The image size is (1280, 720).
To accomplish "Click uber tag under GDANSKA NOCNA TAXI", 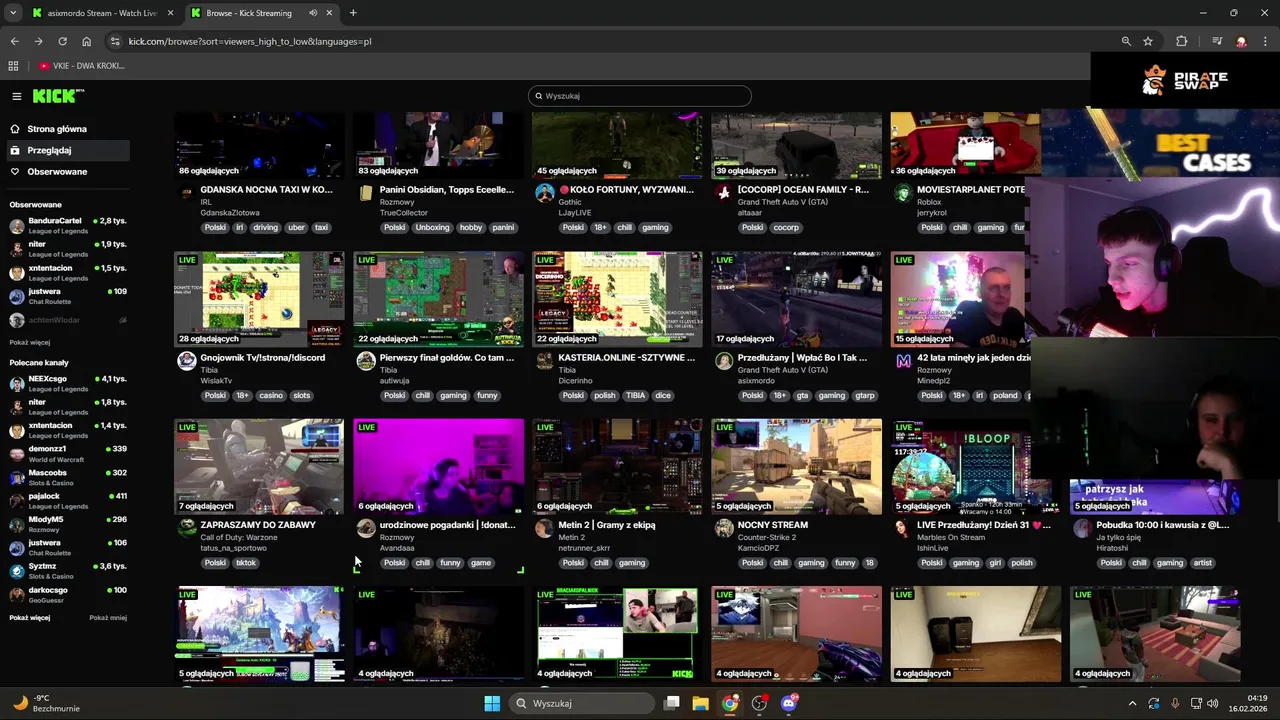I will click(296, 227).
